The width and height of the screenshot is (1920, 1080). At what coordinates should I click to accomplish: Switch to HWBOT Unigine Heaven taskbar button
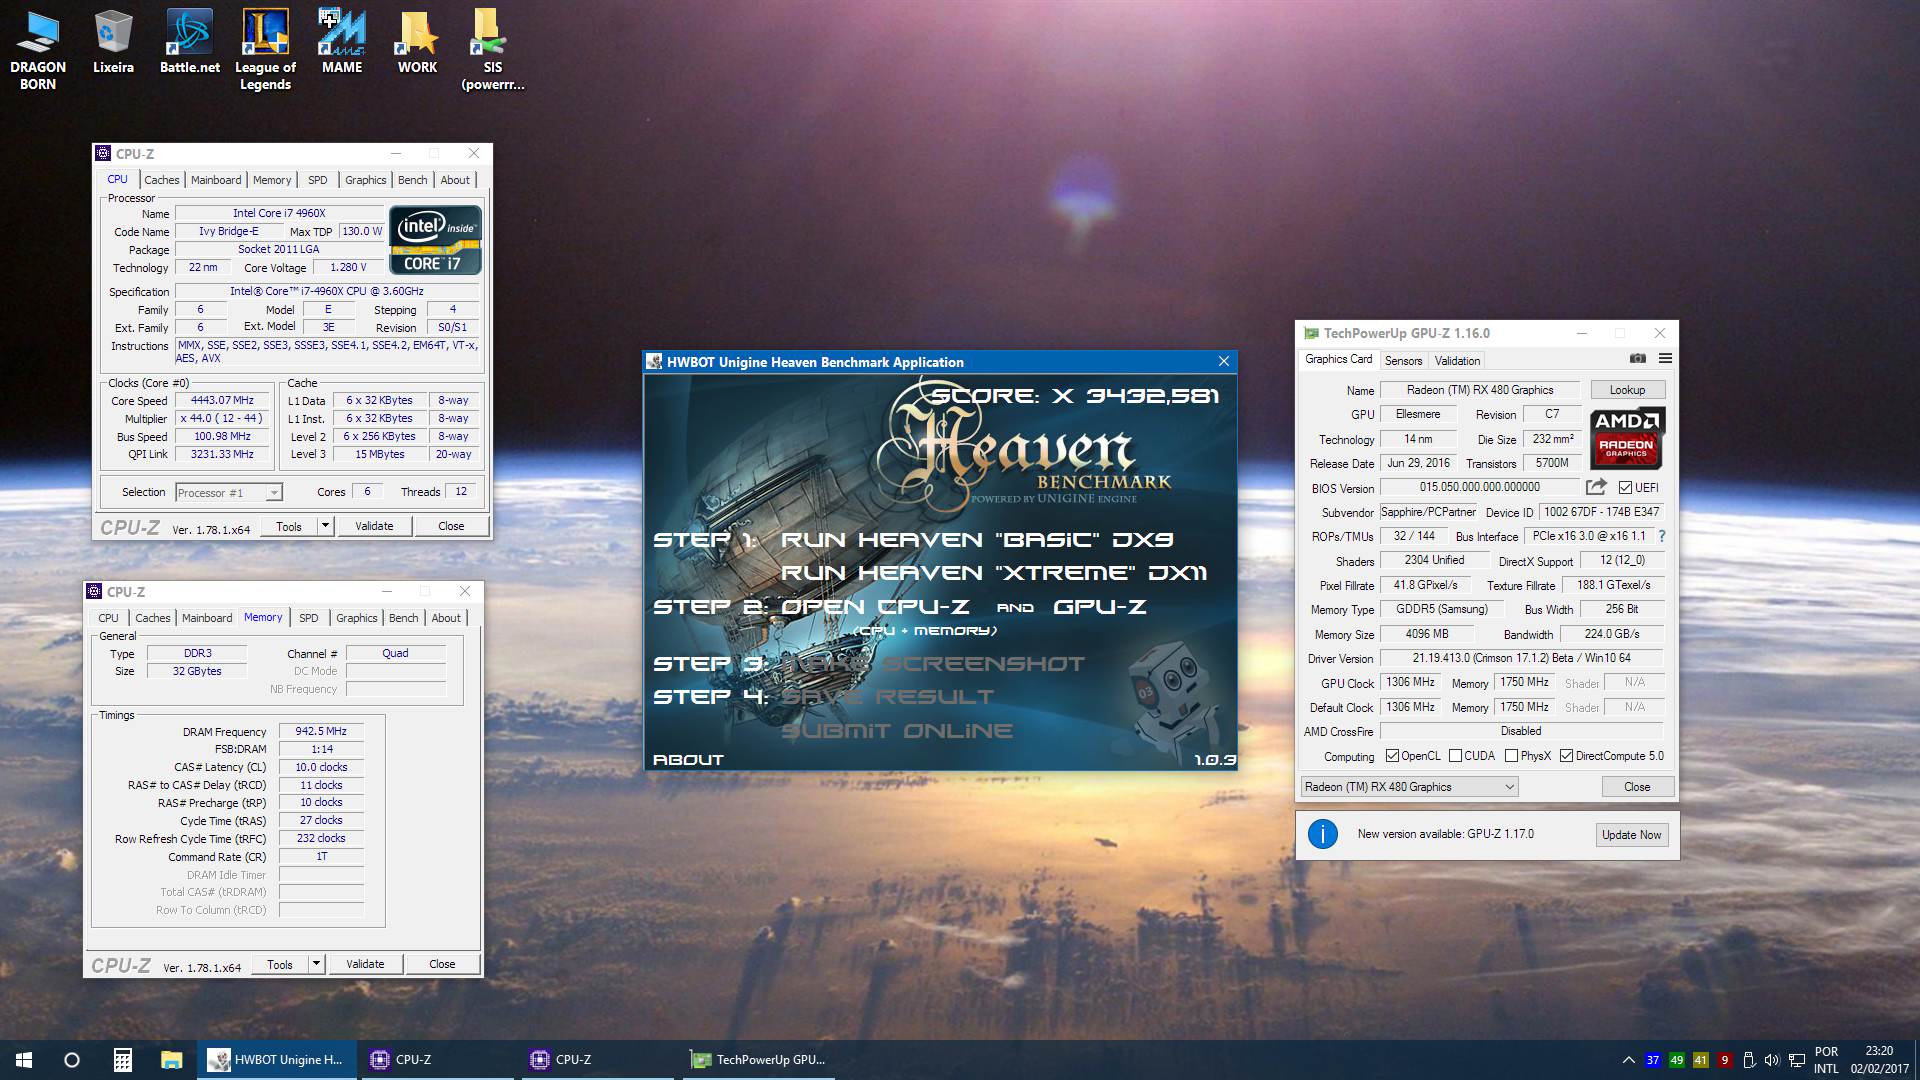coord(277,1060)
